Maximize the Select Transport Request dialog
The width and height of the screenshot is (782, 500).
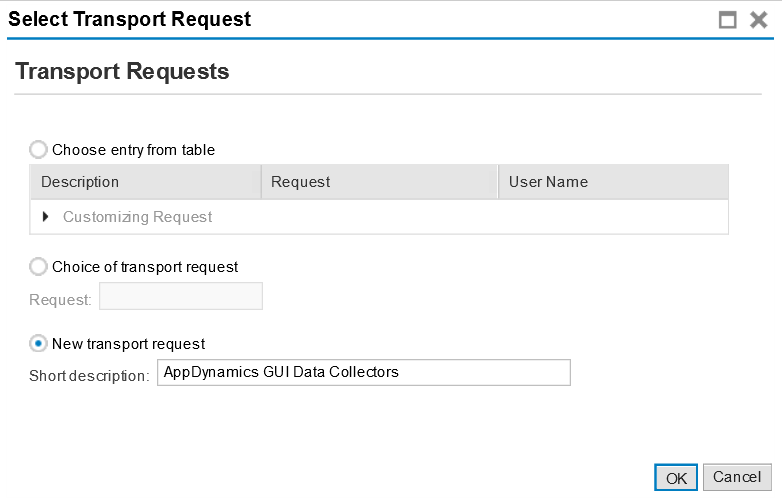click(727, 20)
